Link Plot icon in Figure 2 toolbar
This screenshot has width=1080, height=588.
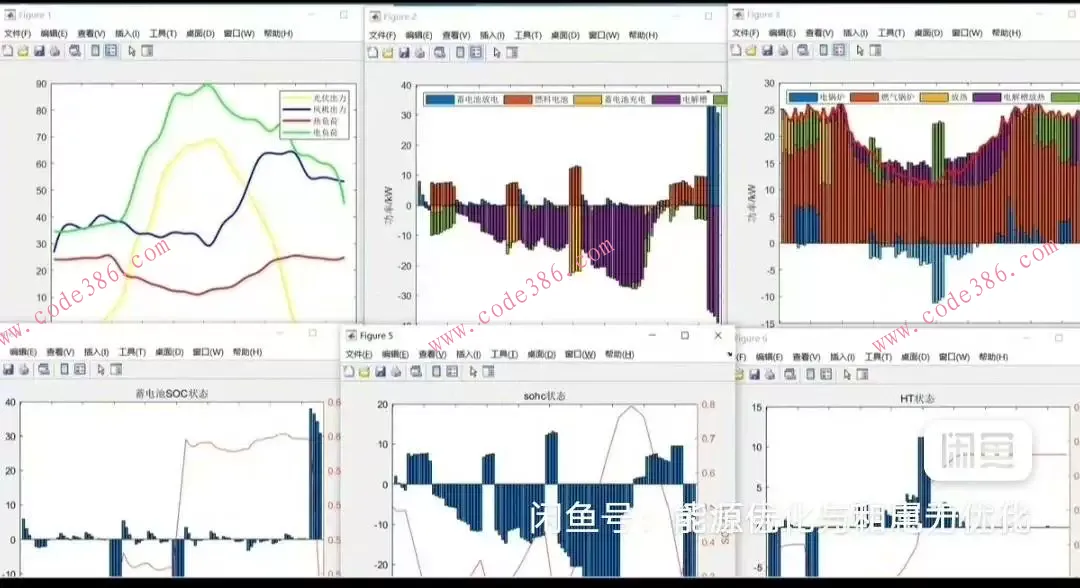click(439, 52)
